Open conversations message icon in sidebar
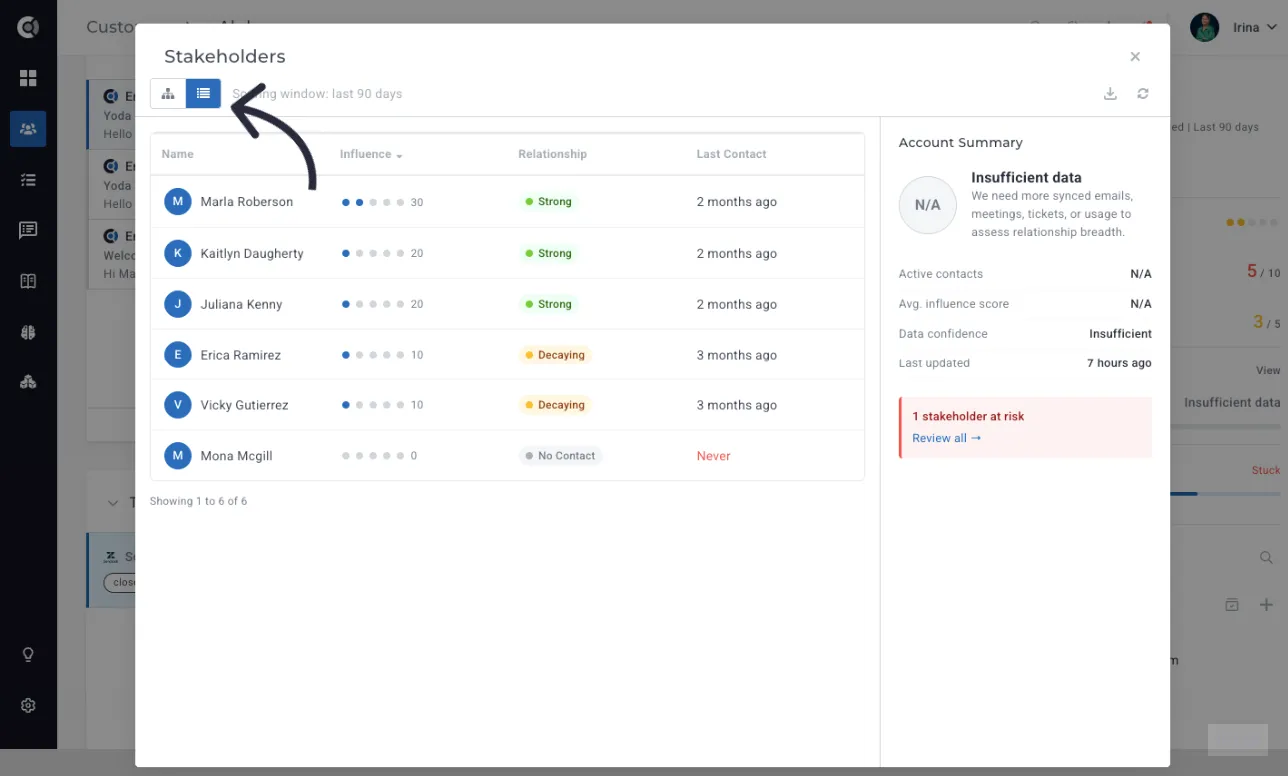The width and height of the screenshot is (1288, 776). coord(28,230)
